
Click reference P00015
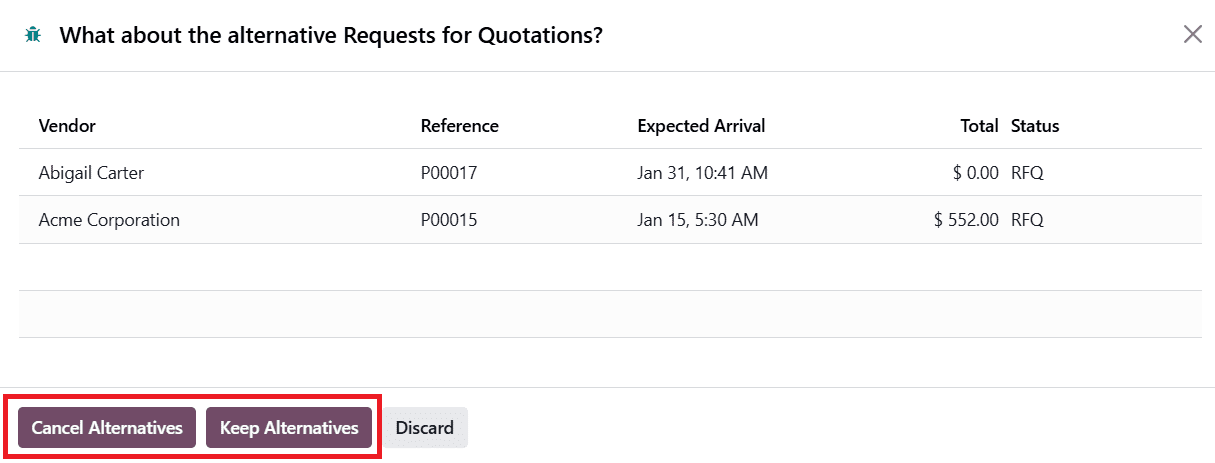[449, 220]
